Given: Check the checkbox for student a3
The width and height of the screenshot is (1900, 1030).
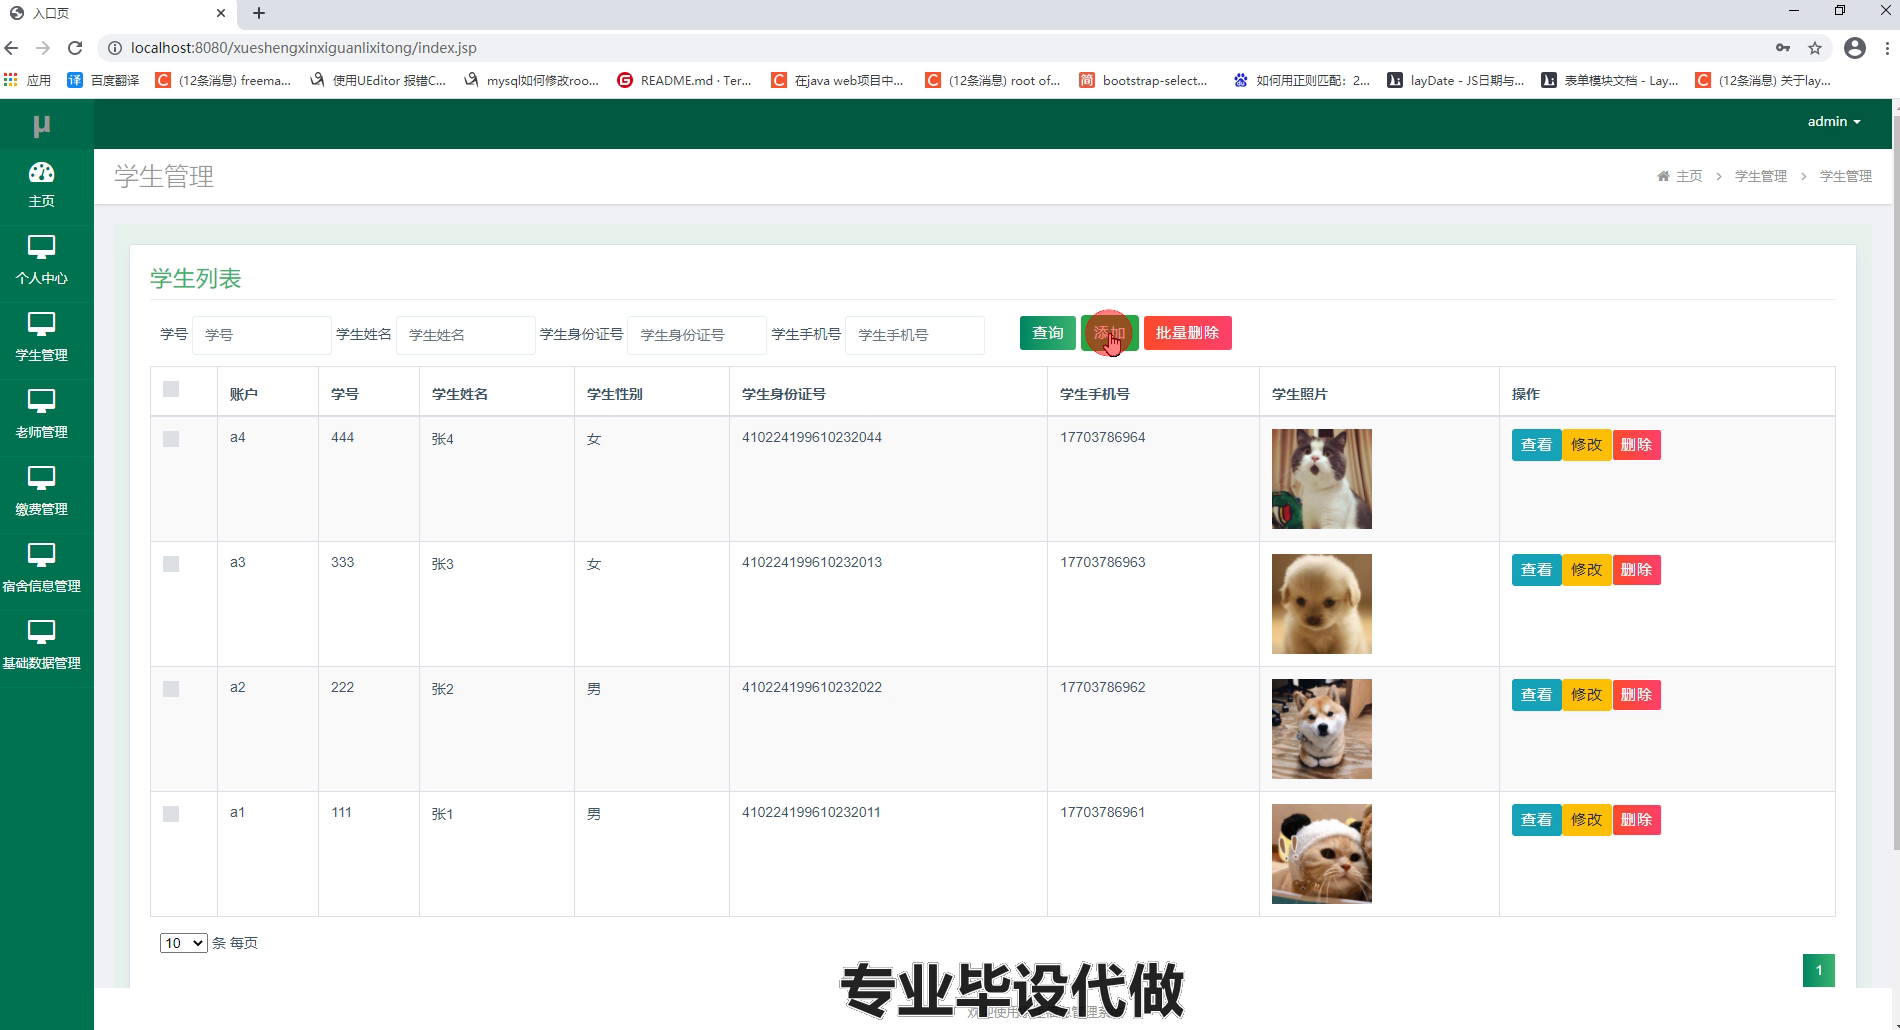Looking at the screenshot, I should [171, 564].
